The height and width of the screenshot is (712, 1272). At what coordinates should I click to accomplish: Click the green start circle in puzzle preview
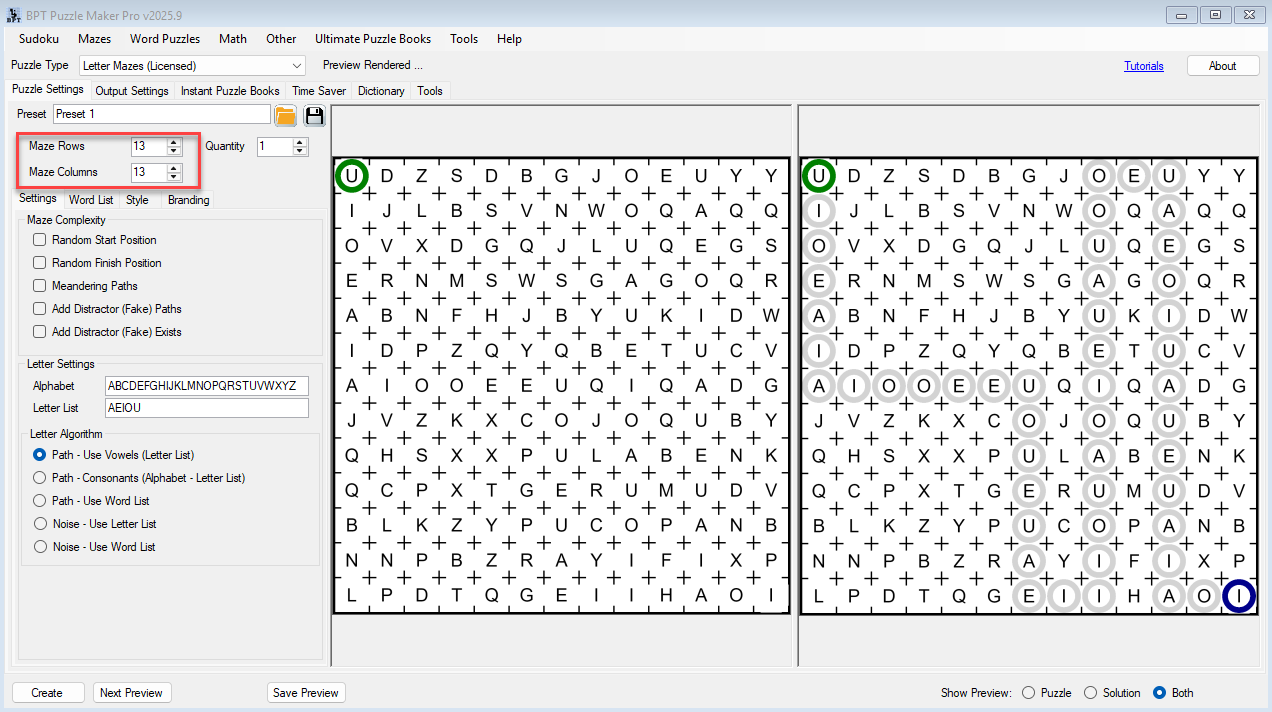click(x=351, y=176)
